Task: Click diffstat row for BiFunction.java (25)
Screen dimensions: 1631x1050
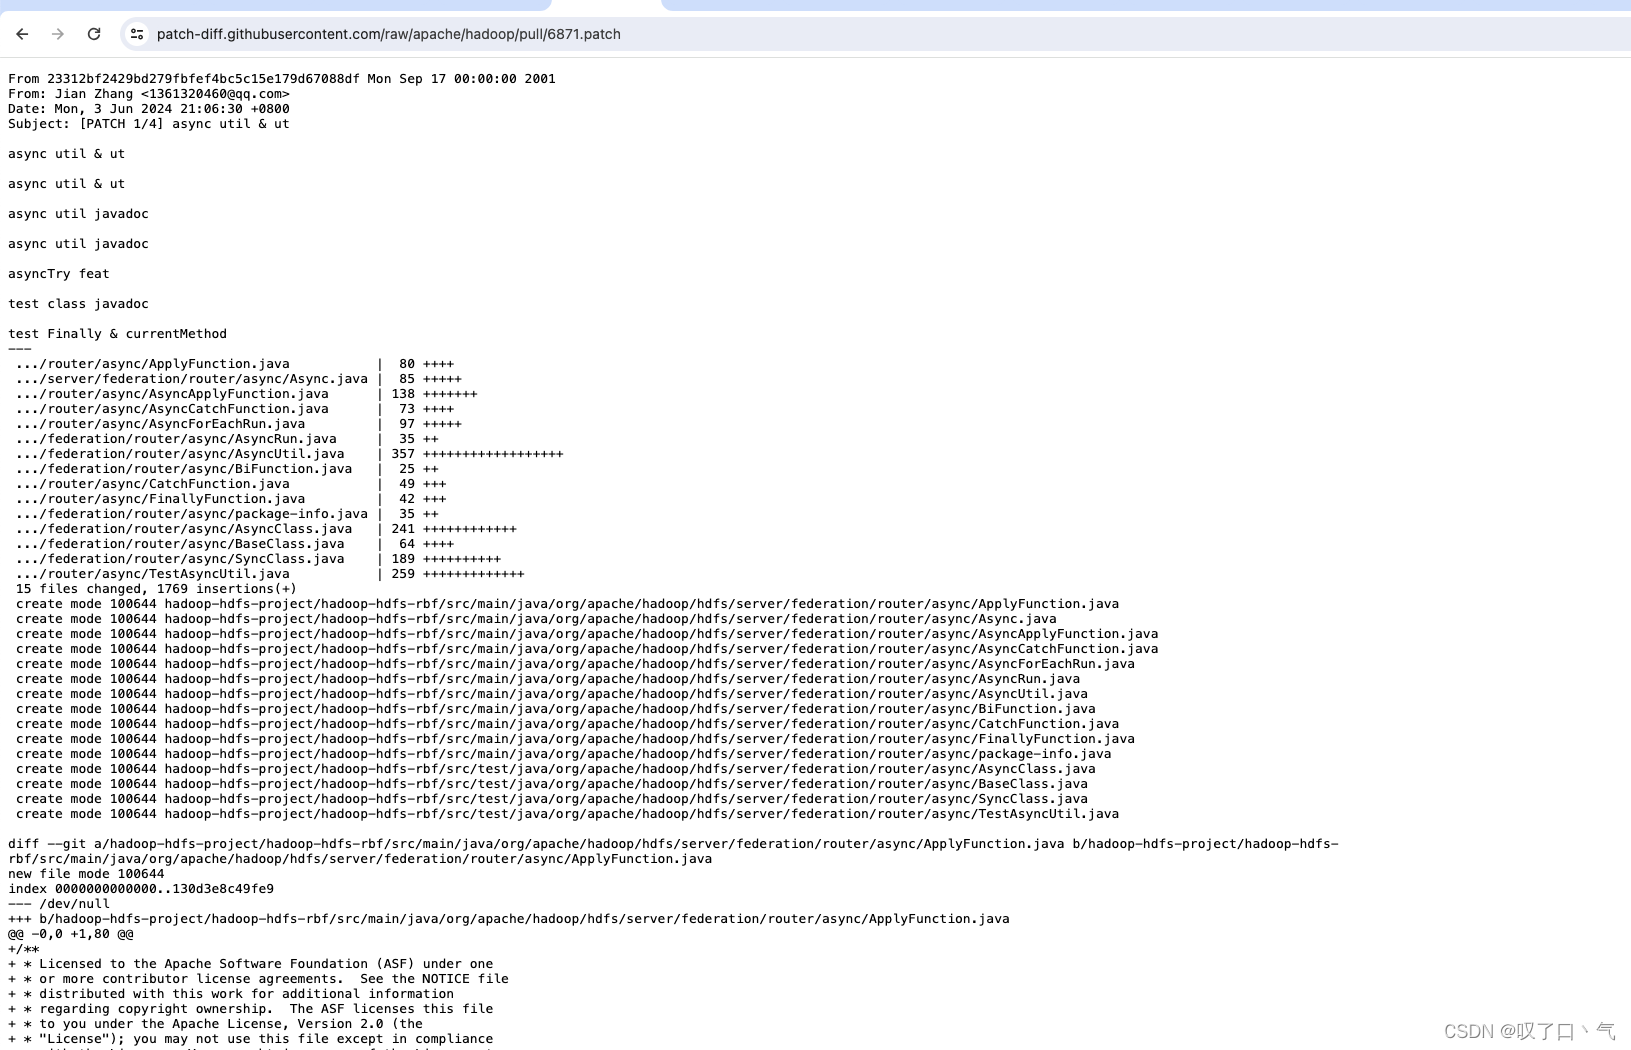Action: pos(227,469)
